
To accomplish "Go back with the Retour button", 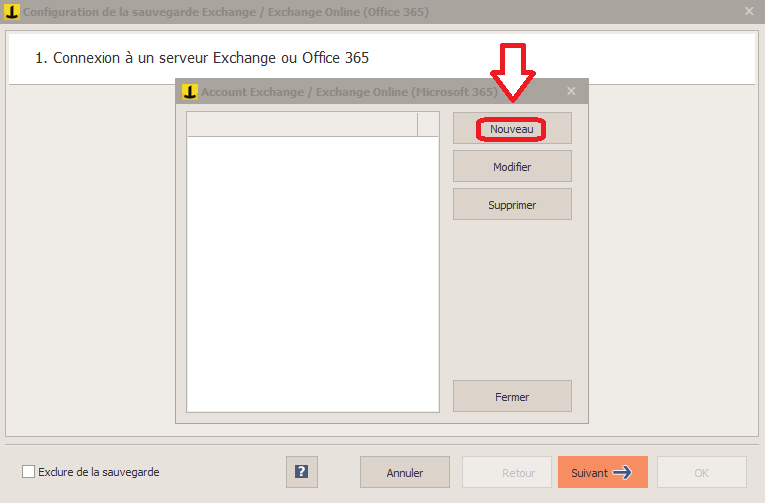I will tap(506, 472).
